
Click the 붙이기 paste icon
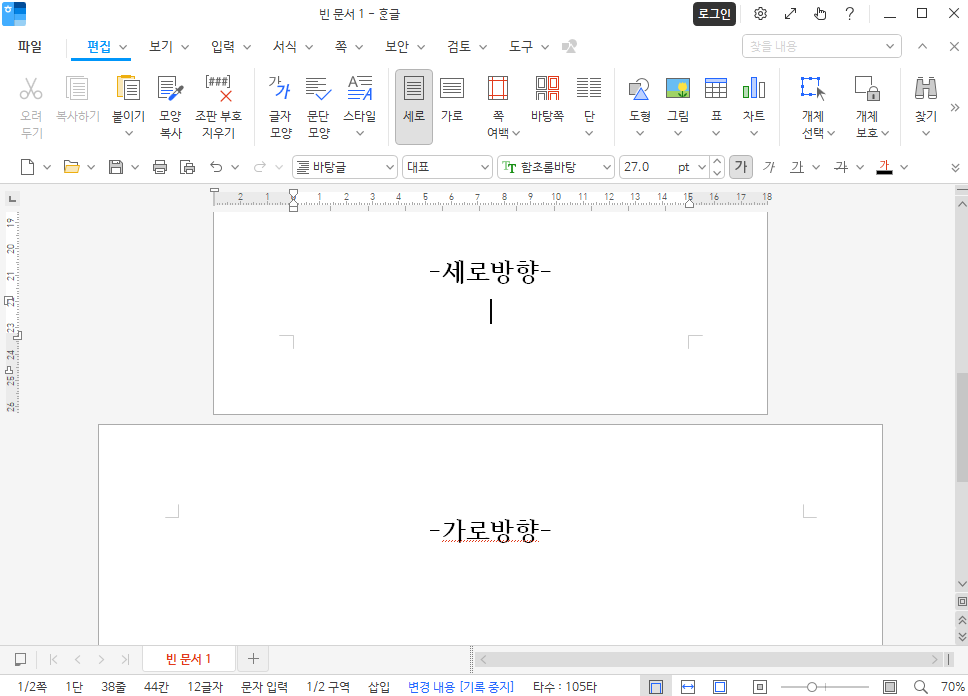[127, 98]
